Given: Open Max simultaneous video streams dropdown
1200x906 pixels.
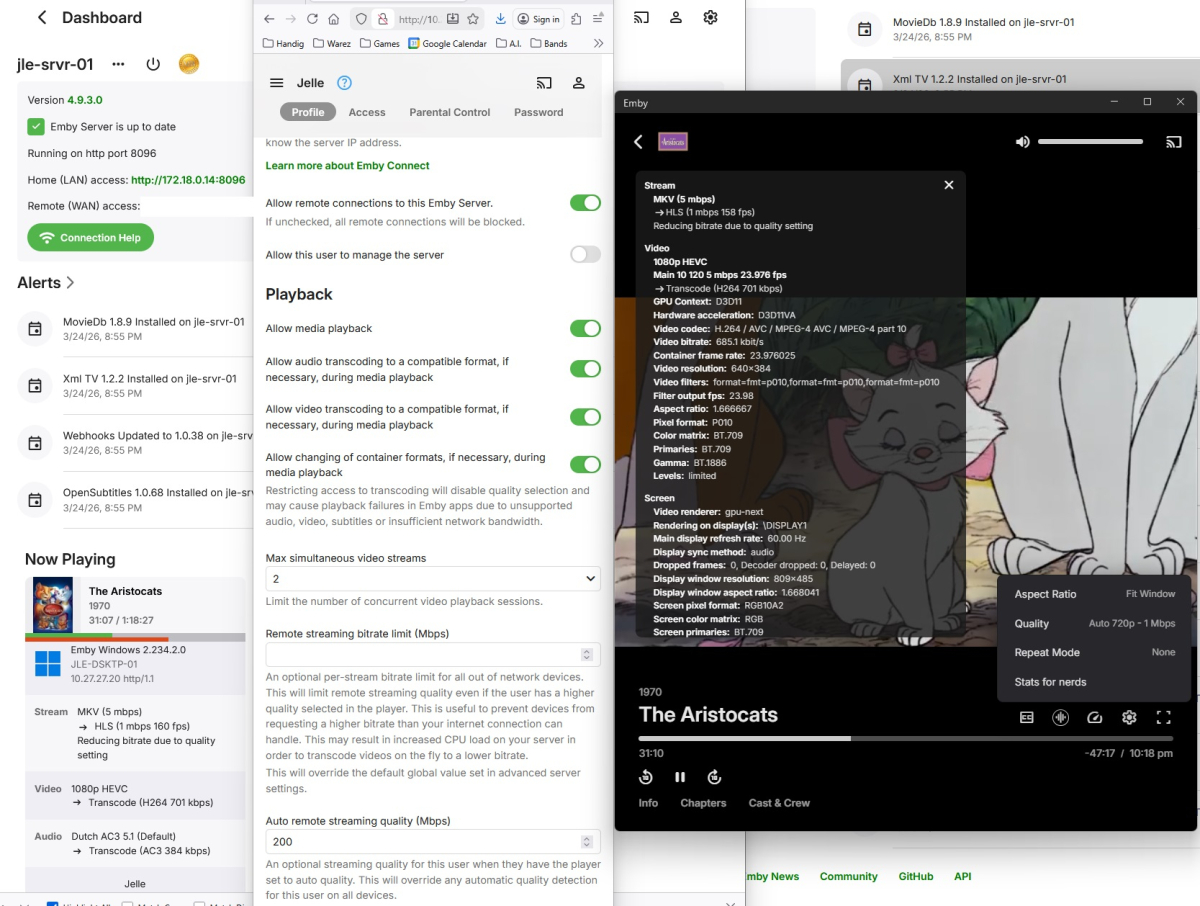Looking at the screenshot, I should click(433, 579).
